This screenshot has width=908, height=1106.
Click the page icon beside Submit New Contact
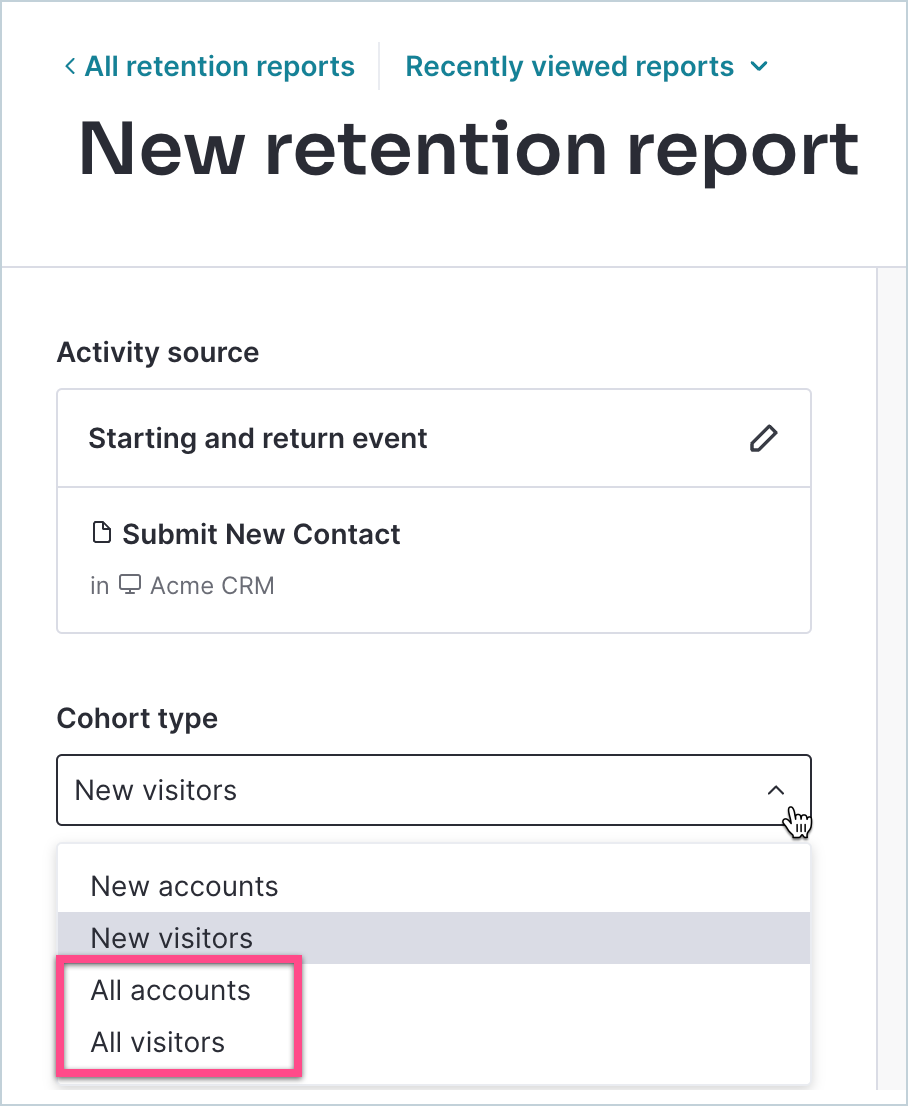click(x=102, y=532)
